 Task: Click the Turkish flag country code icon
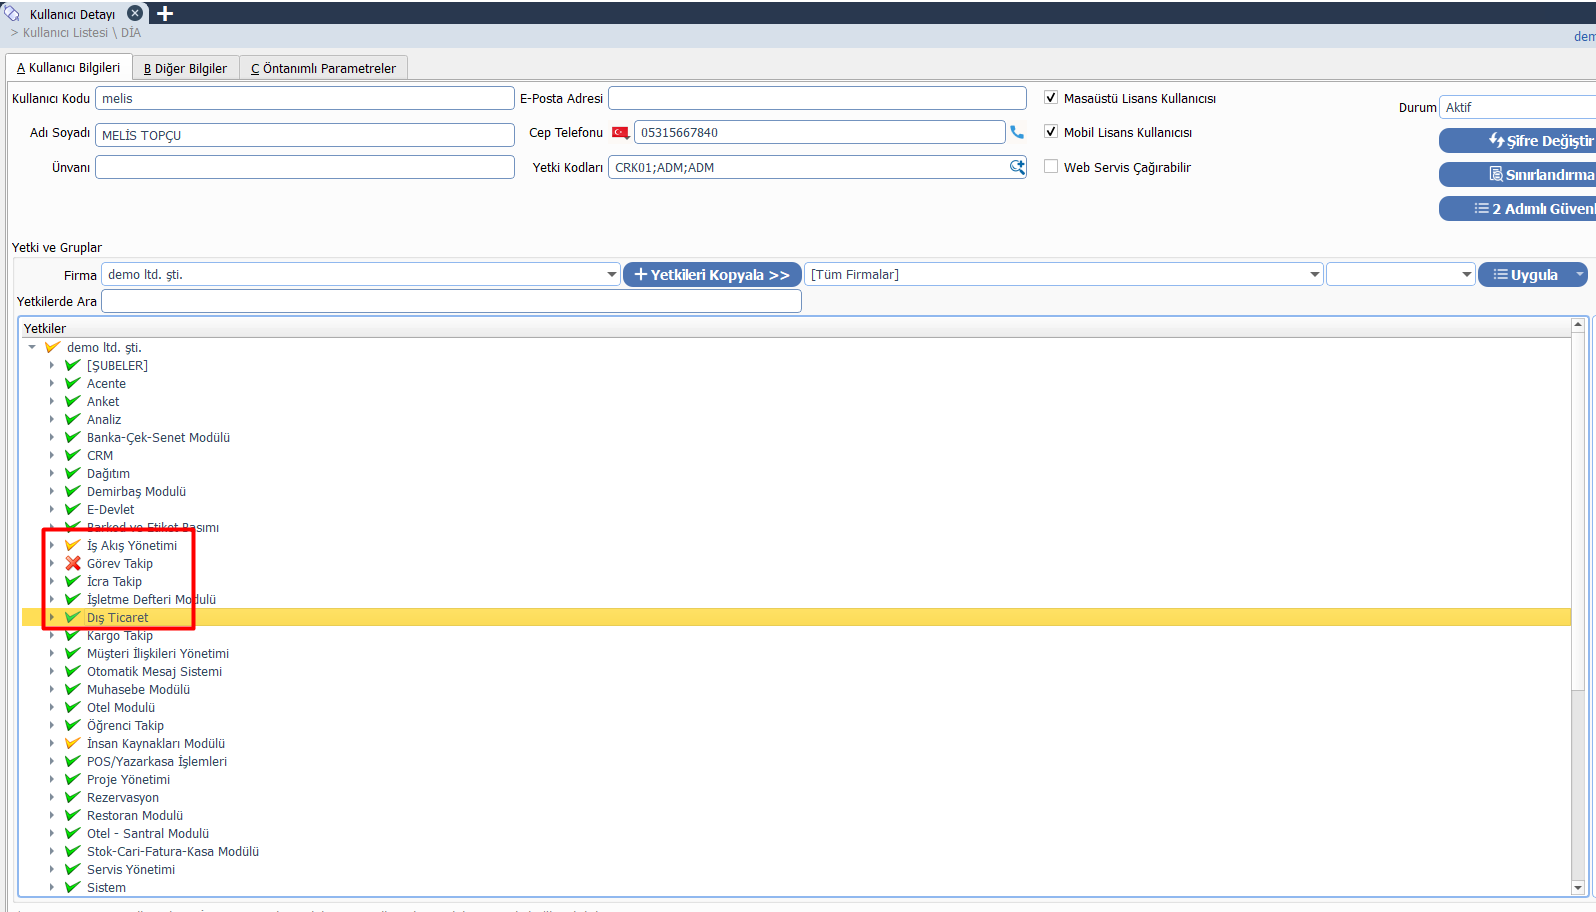pyautogui.click(x=620, y=133)
